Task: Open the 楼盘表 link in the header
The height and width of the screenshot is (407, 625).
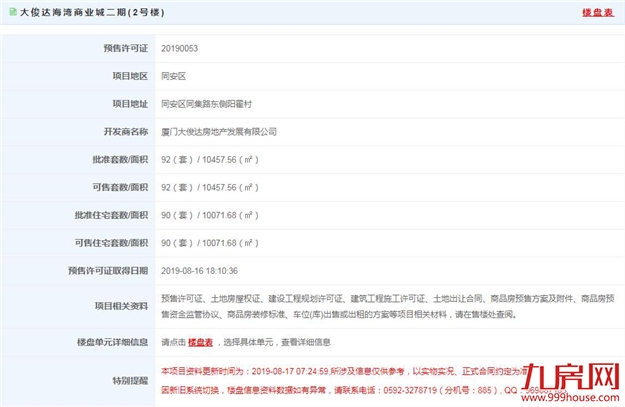Action: coord(598,12)
